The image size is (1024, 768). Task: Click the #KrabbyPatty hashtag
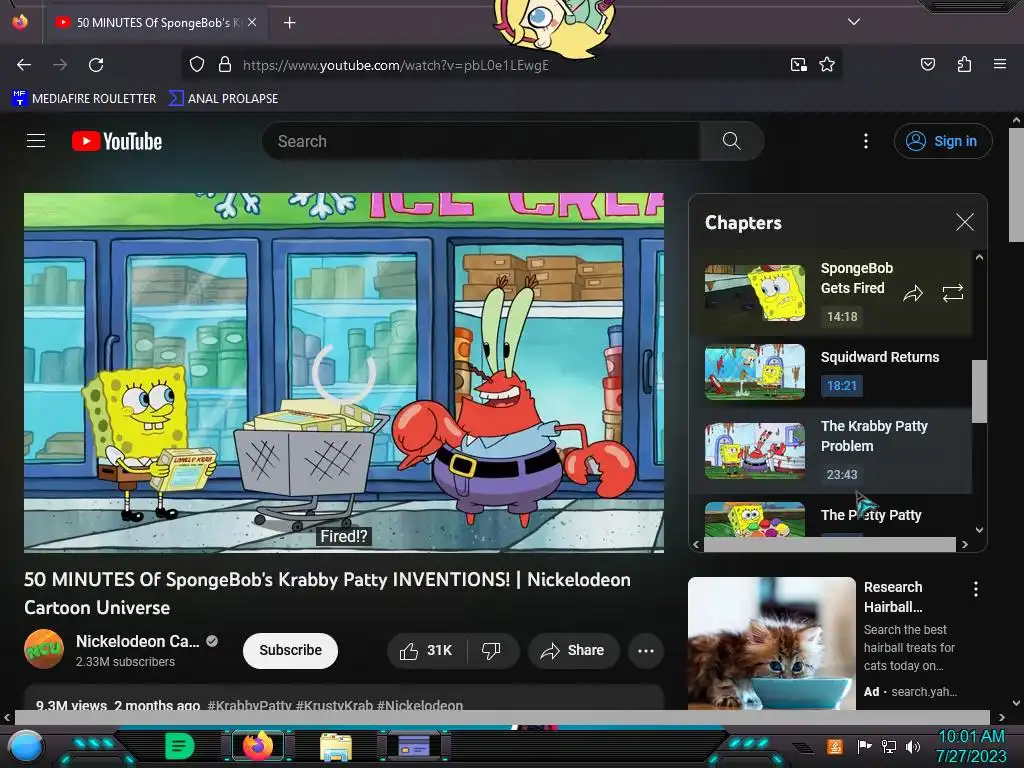click(249, 705)
